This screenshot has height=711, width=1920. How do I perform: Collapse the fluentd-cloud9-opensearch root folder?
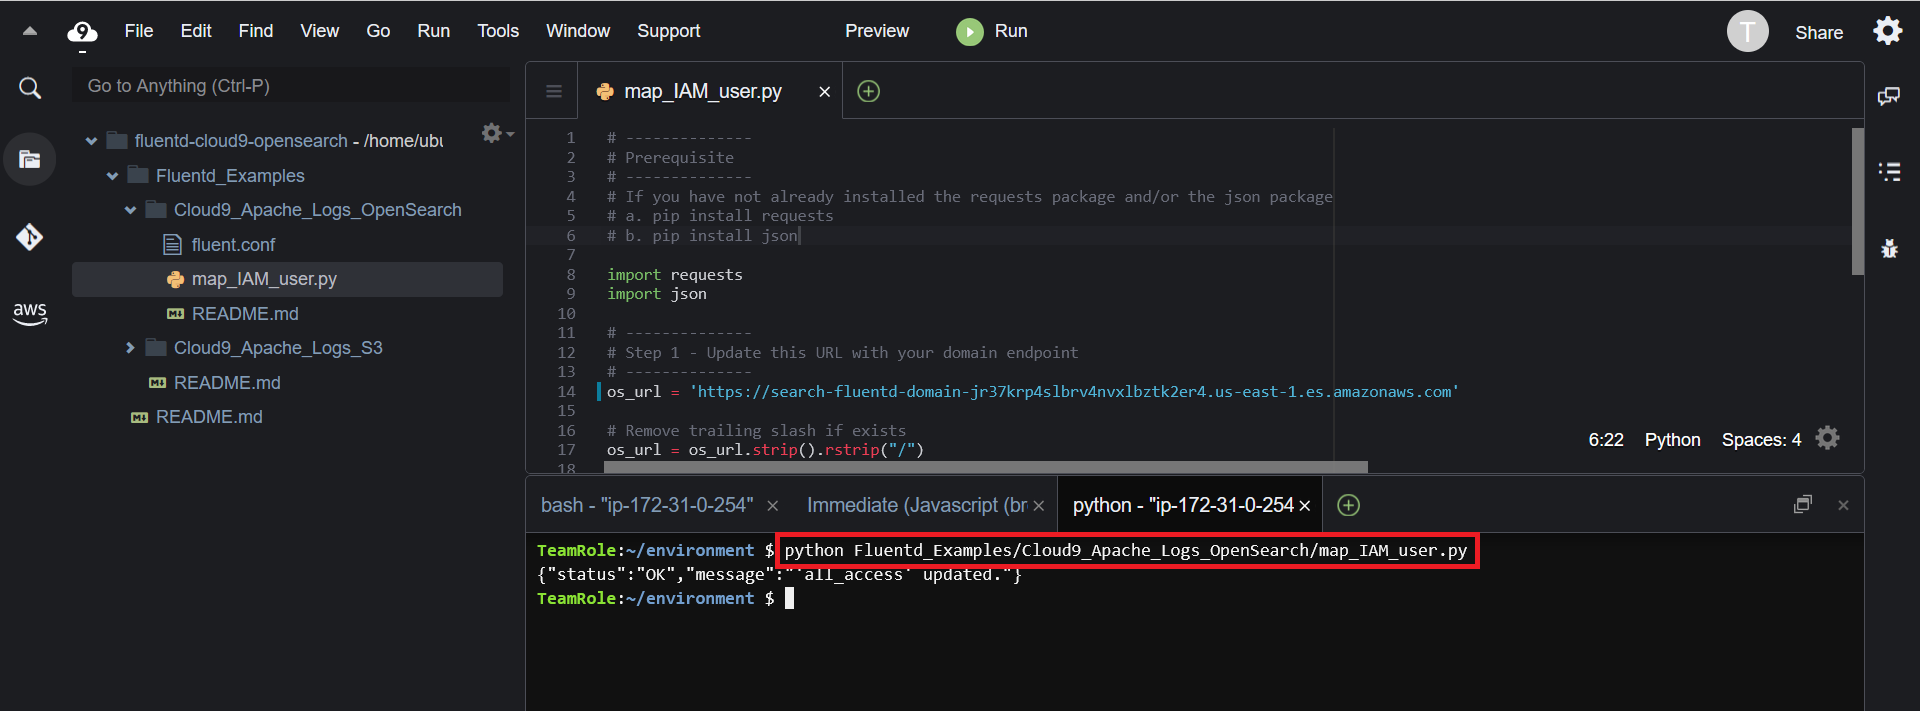coord(91,141)
